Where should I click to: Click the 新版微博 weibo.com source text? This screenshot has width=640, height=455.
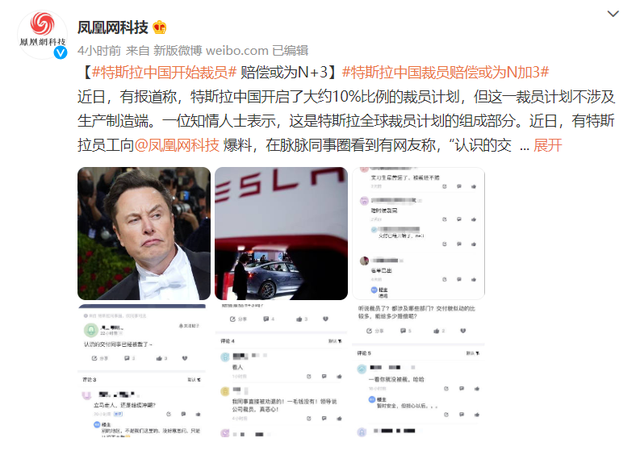coord(211,51)
